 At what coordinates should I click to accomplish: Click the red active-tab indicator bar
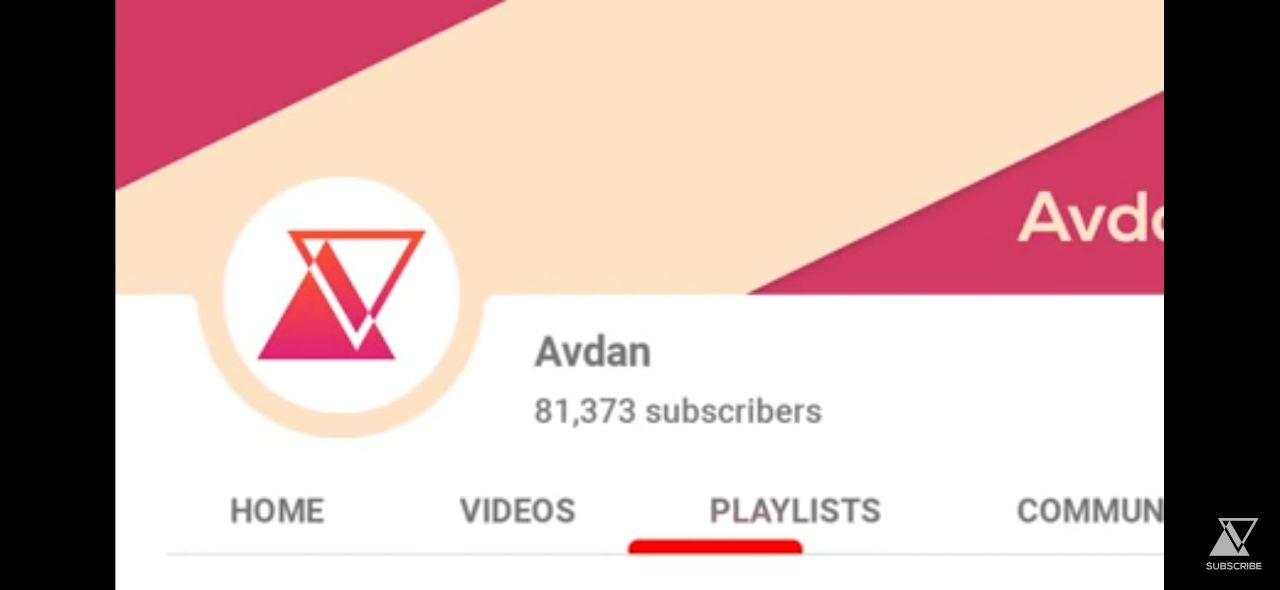tap(715, 546)
